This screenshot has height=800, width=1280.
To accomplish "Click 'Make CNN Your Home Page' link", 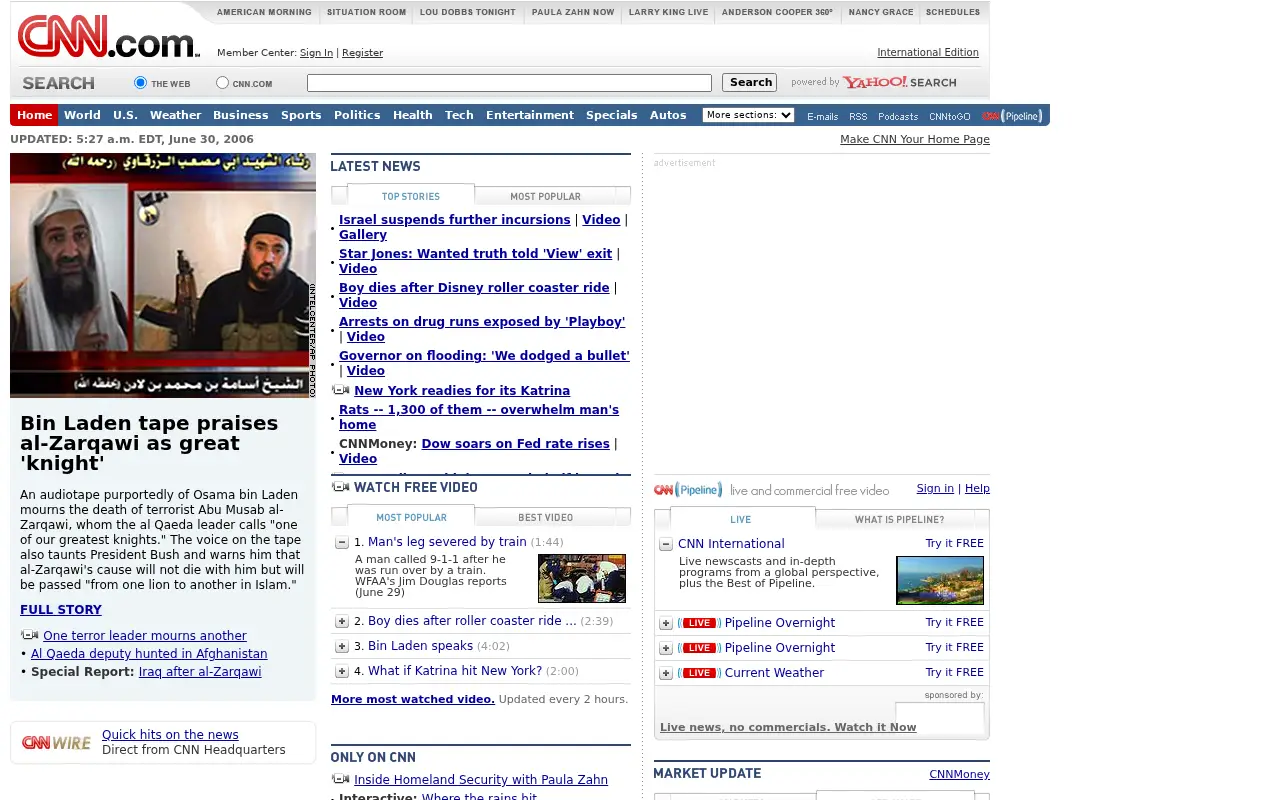I will tap(915, 139).
